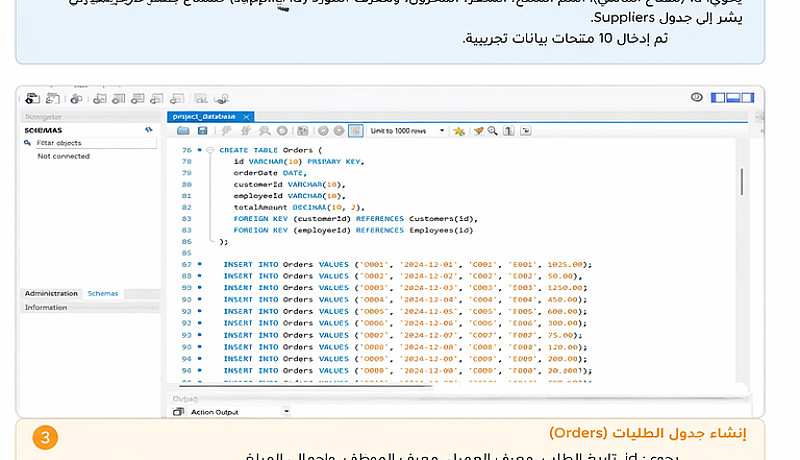
Task: Execute the script with the lightning icon
Action: [x=227, y=131]
